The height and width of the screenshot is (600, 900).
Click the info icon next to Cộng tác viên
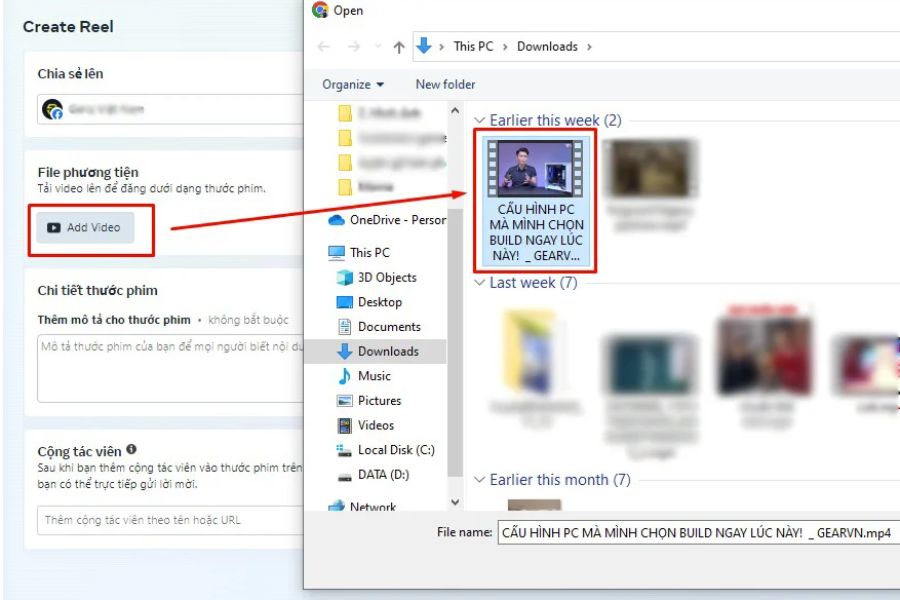click(x=131, y=449)
